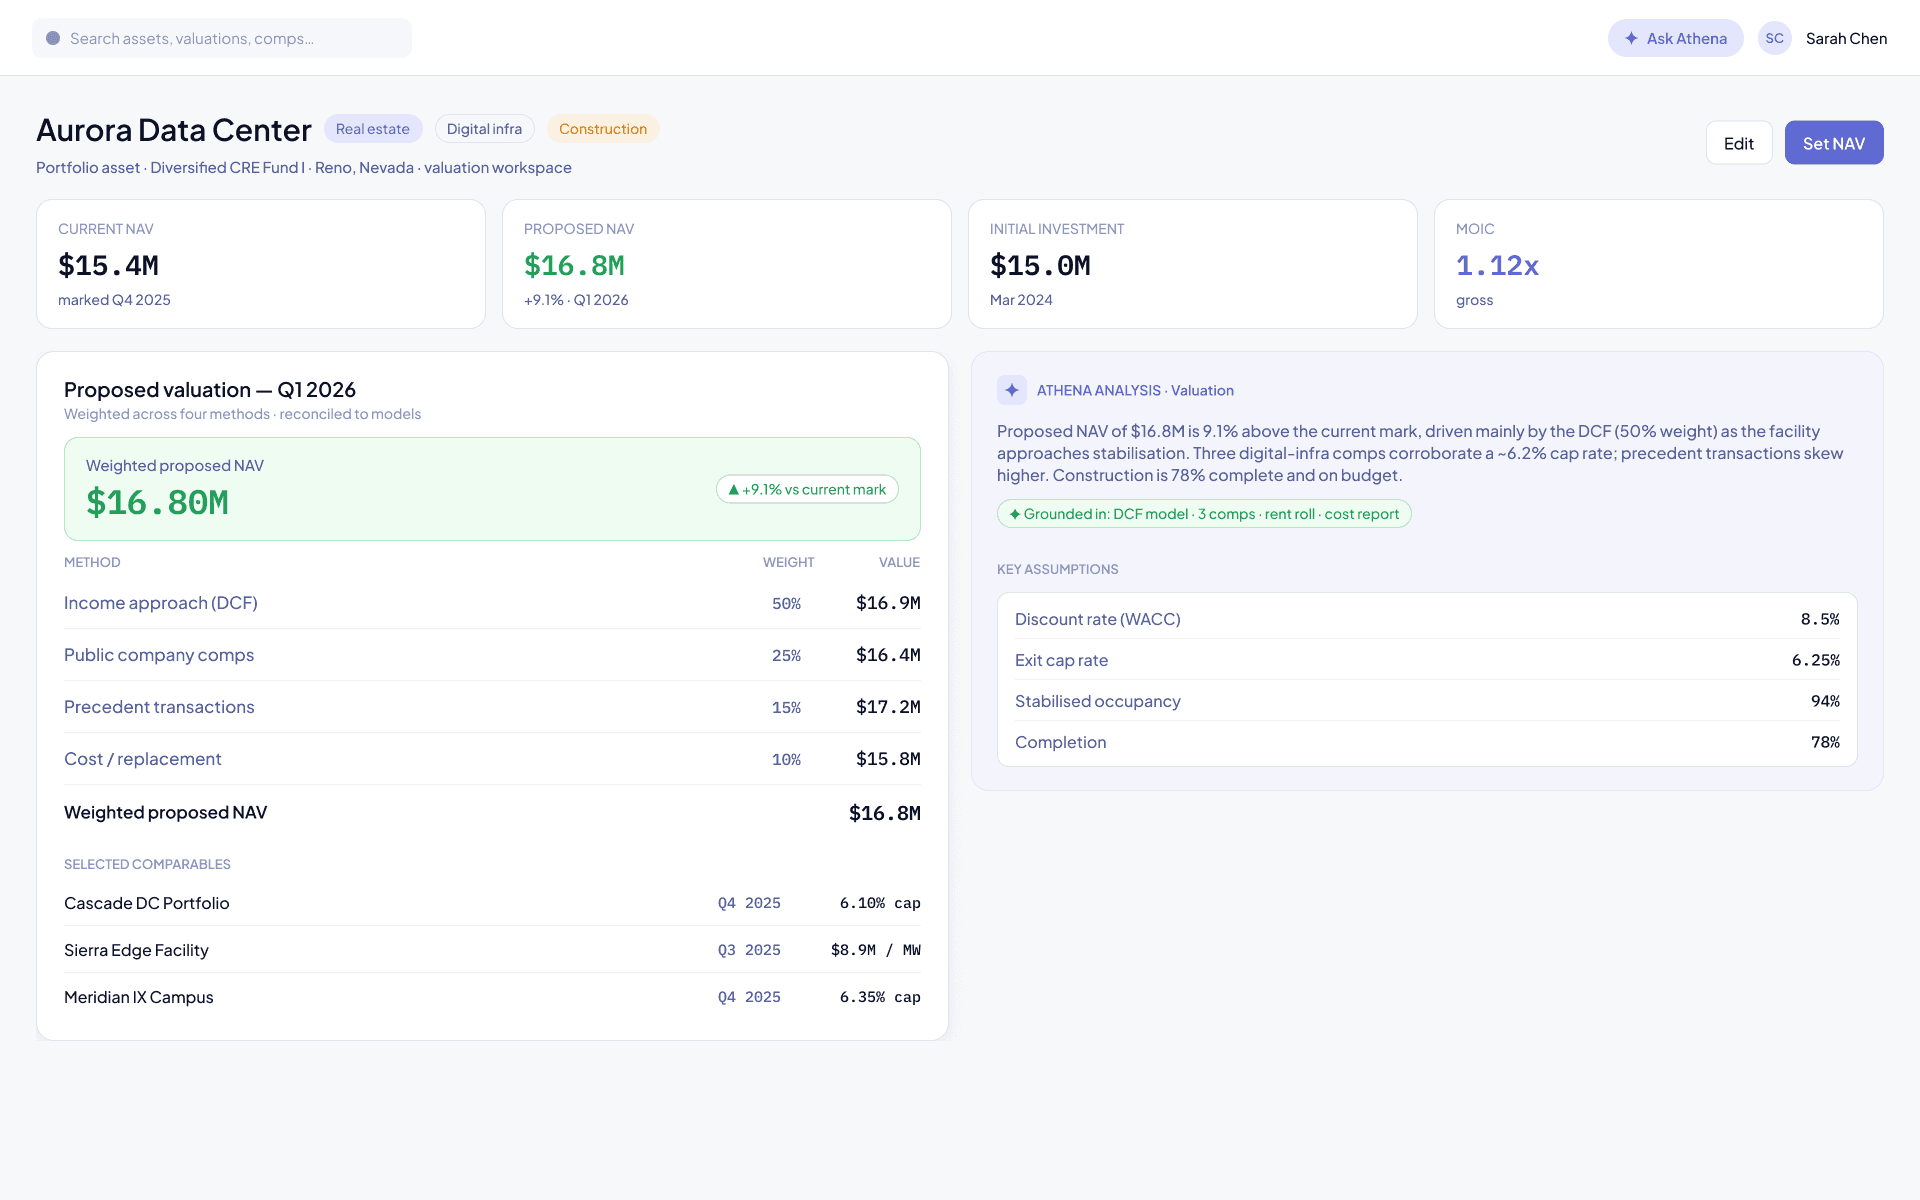Select the Digital infra tag

485,129
